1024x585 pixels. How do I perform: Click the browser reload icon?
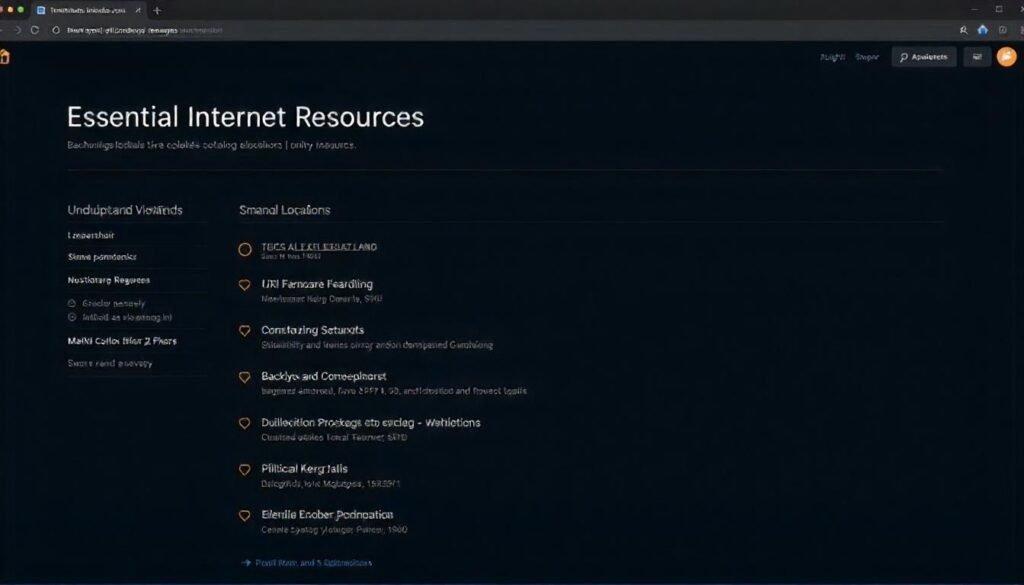click(35, 30)
